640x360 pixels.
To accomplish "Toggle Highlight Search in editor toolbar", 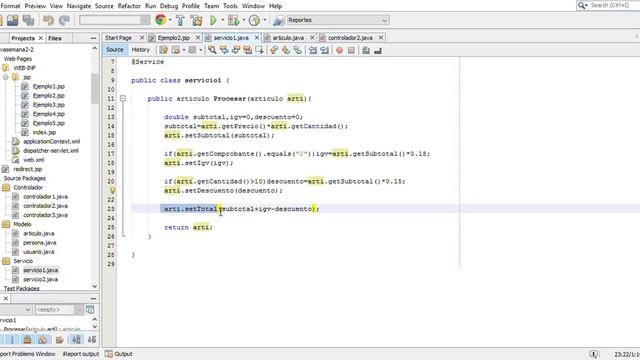I will [247, 50].
